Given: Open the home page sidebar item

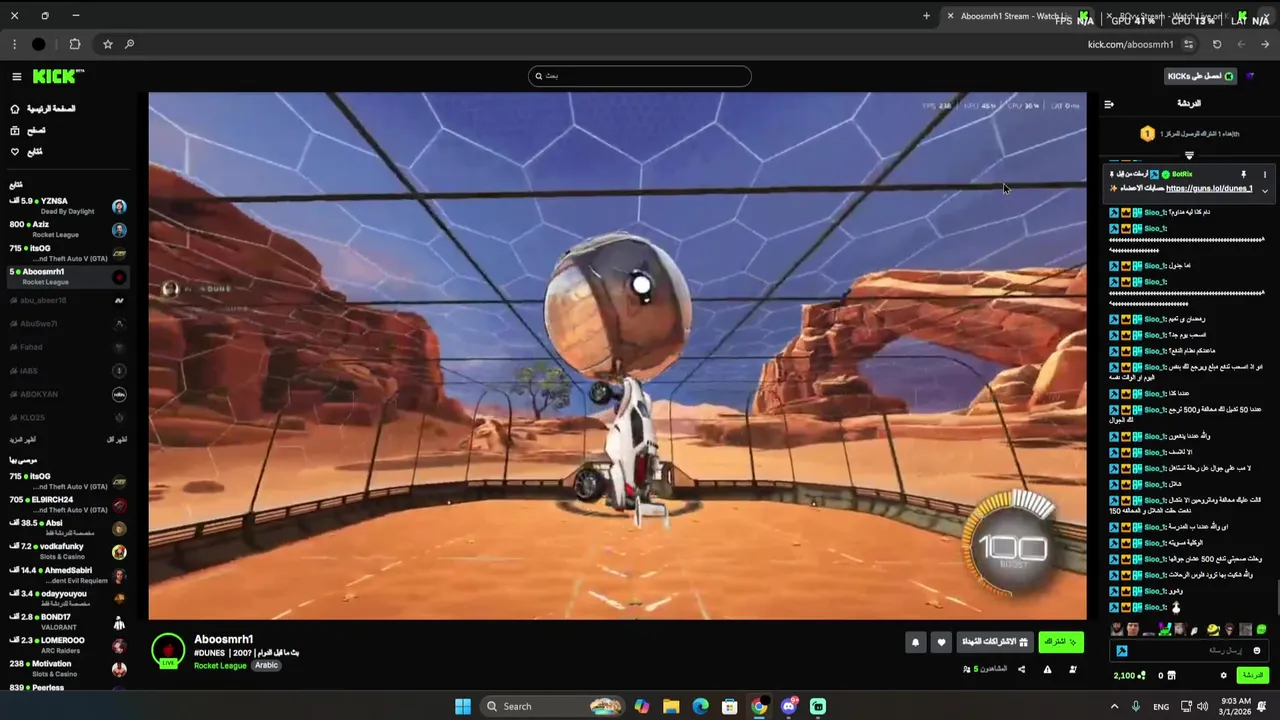Looking at the screenshot, I should 43,109.
